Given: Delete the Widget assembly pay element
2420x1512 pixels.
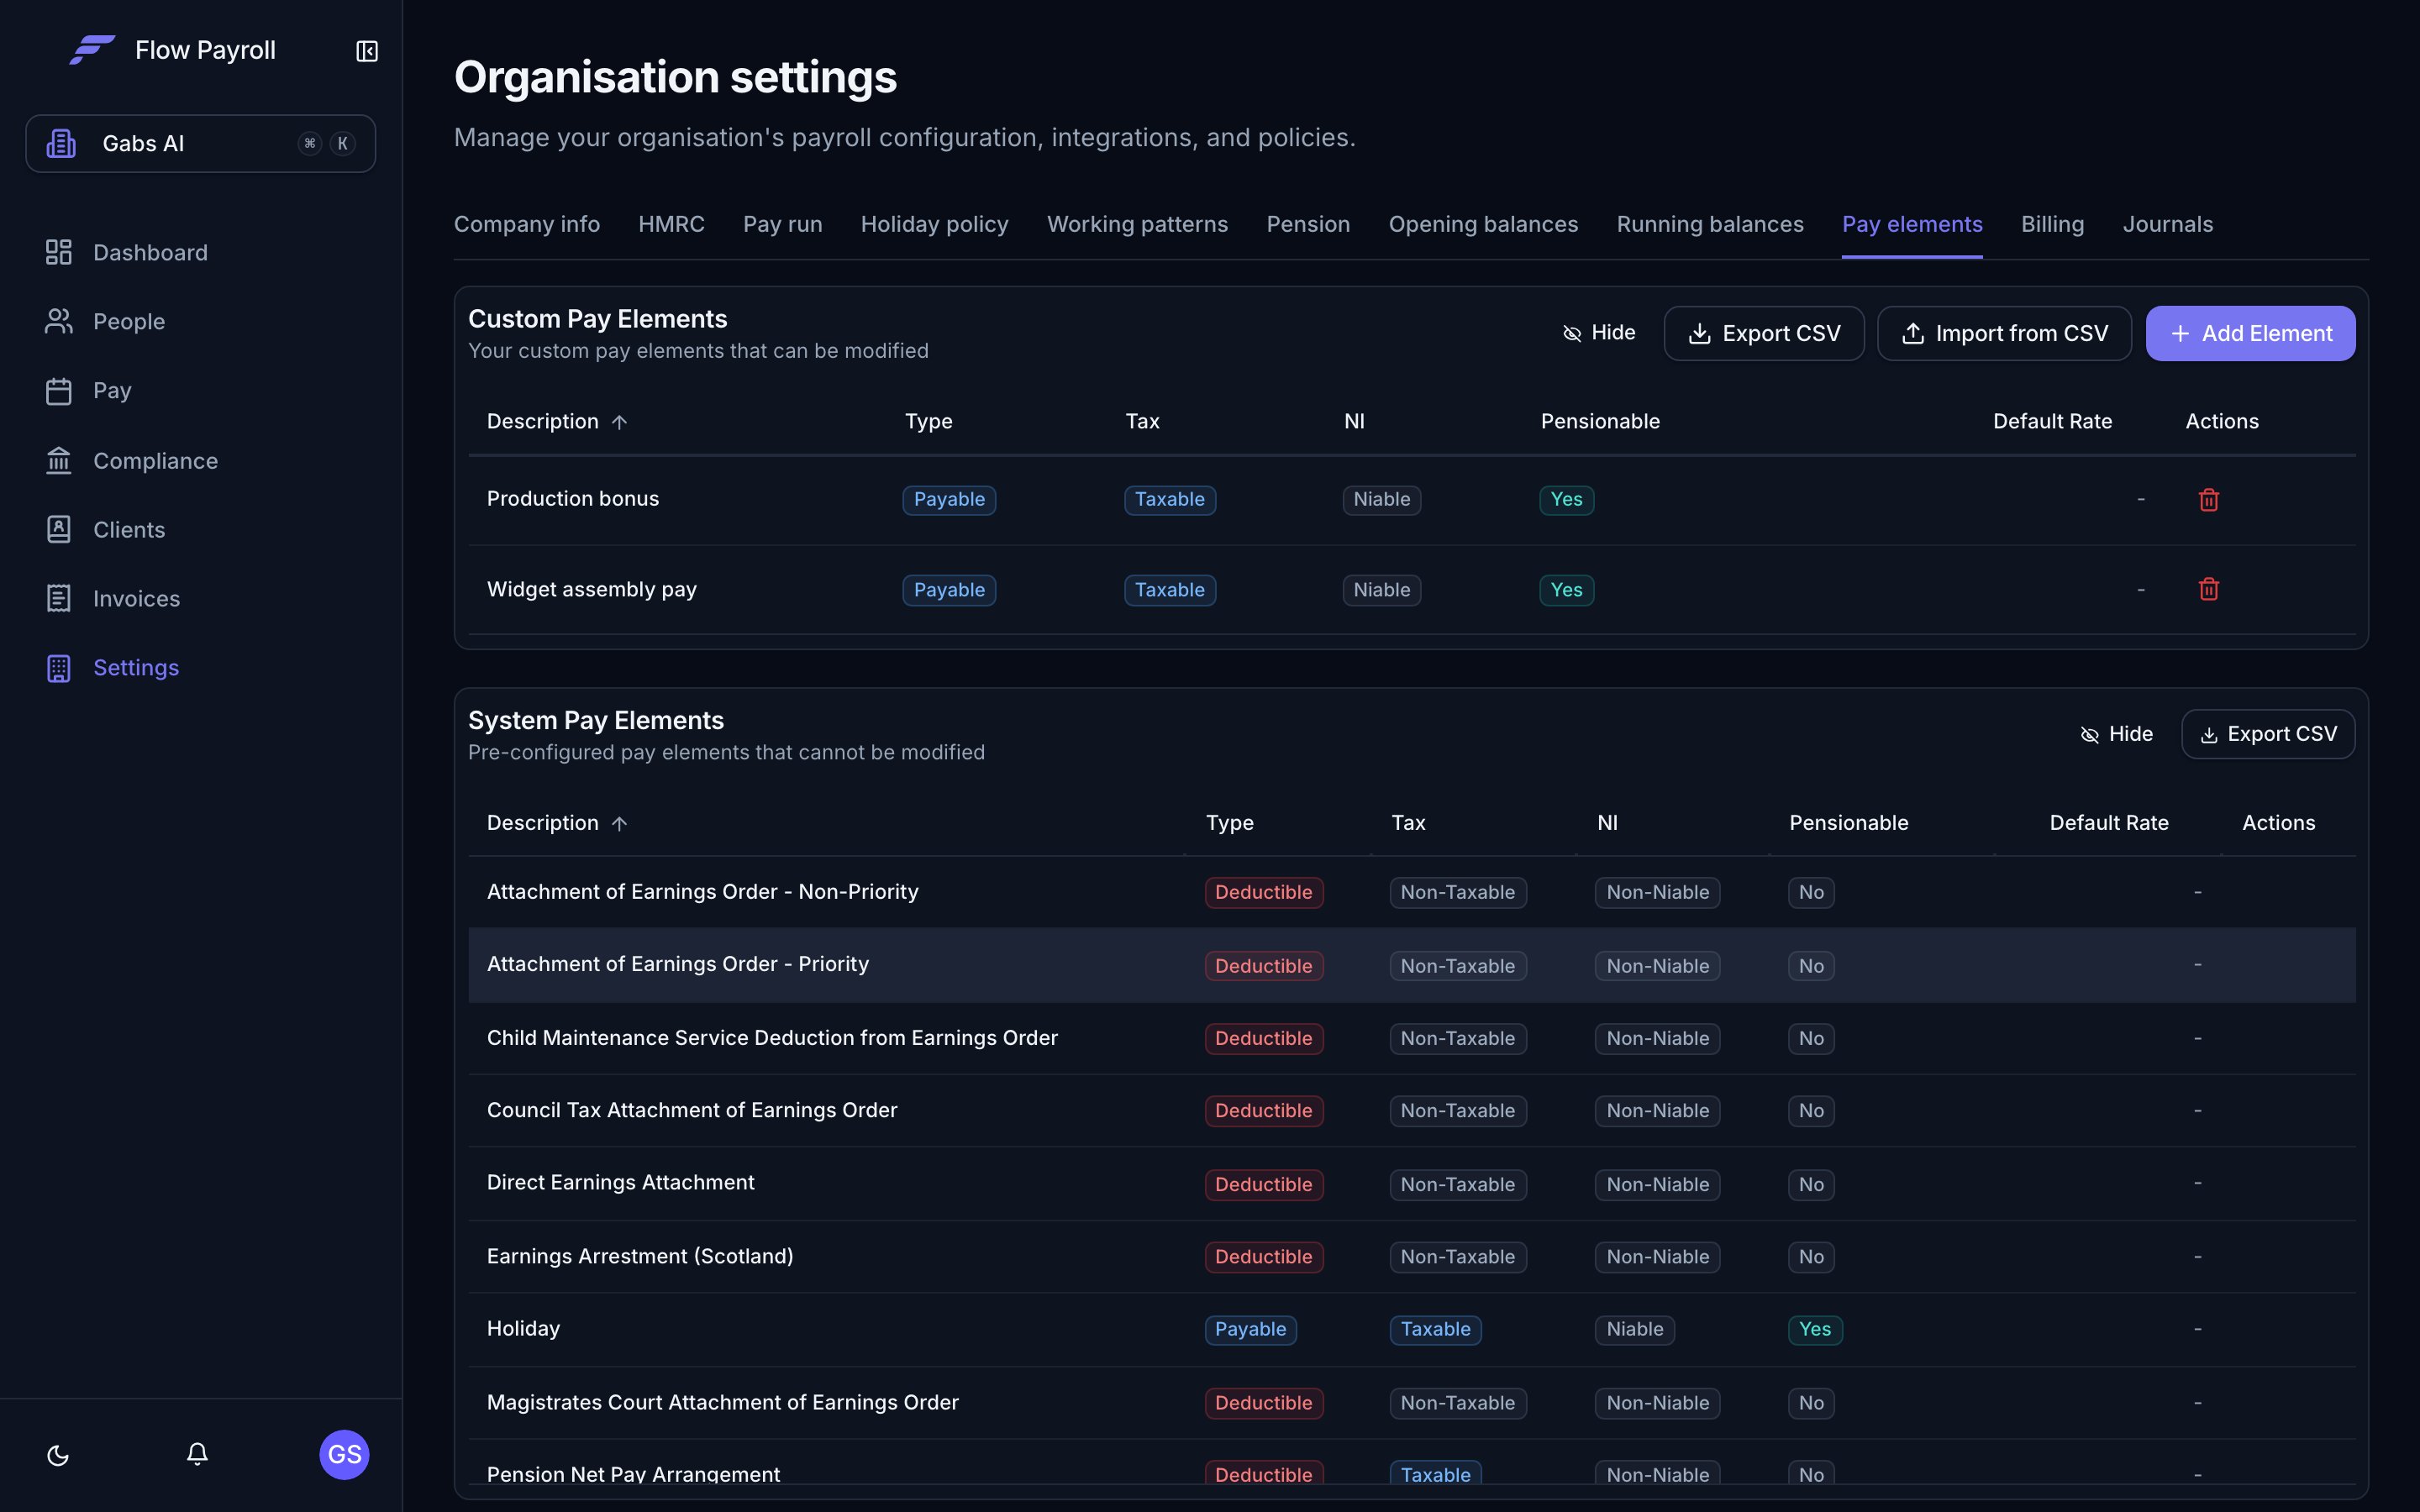Looking at the screenshot, I should tap(2209, 589).
